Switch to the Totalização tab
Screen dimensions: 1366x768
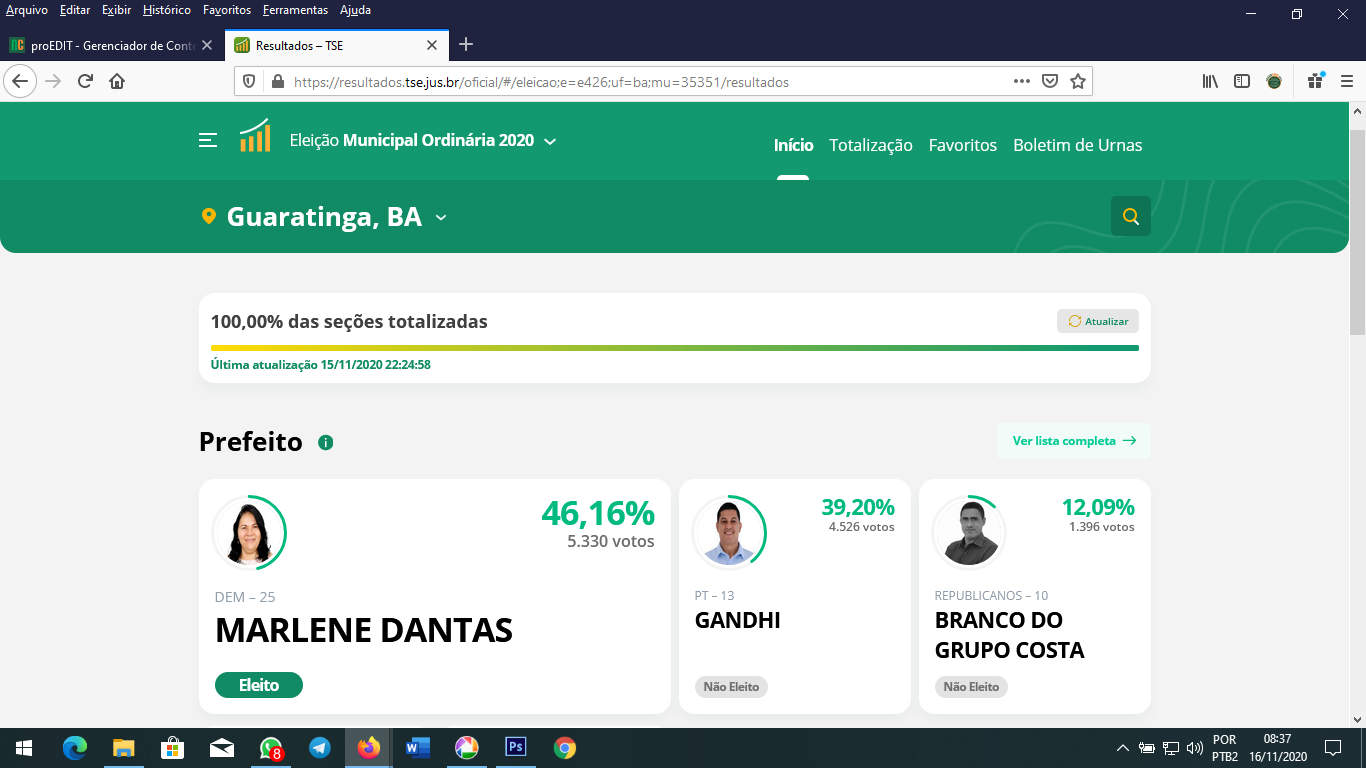[870, 145]
